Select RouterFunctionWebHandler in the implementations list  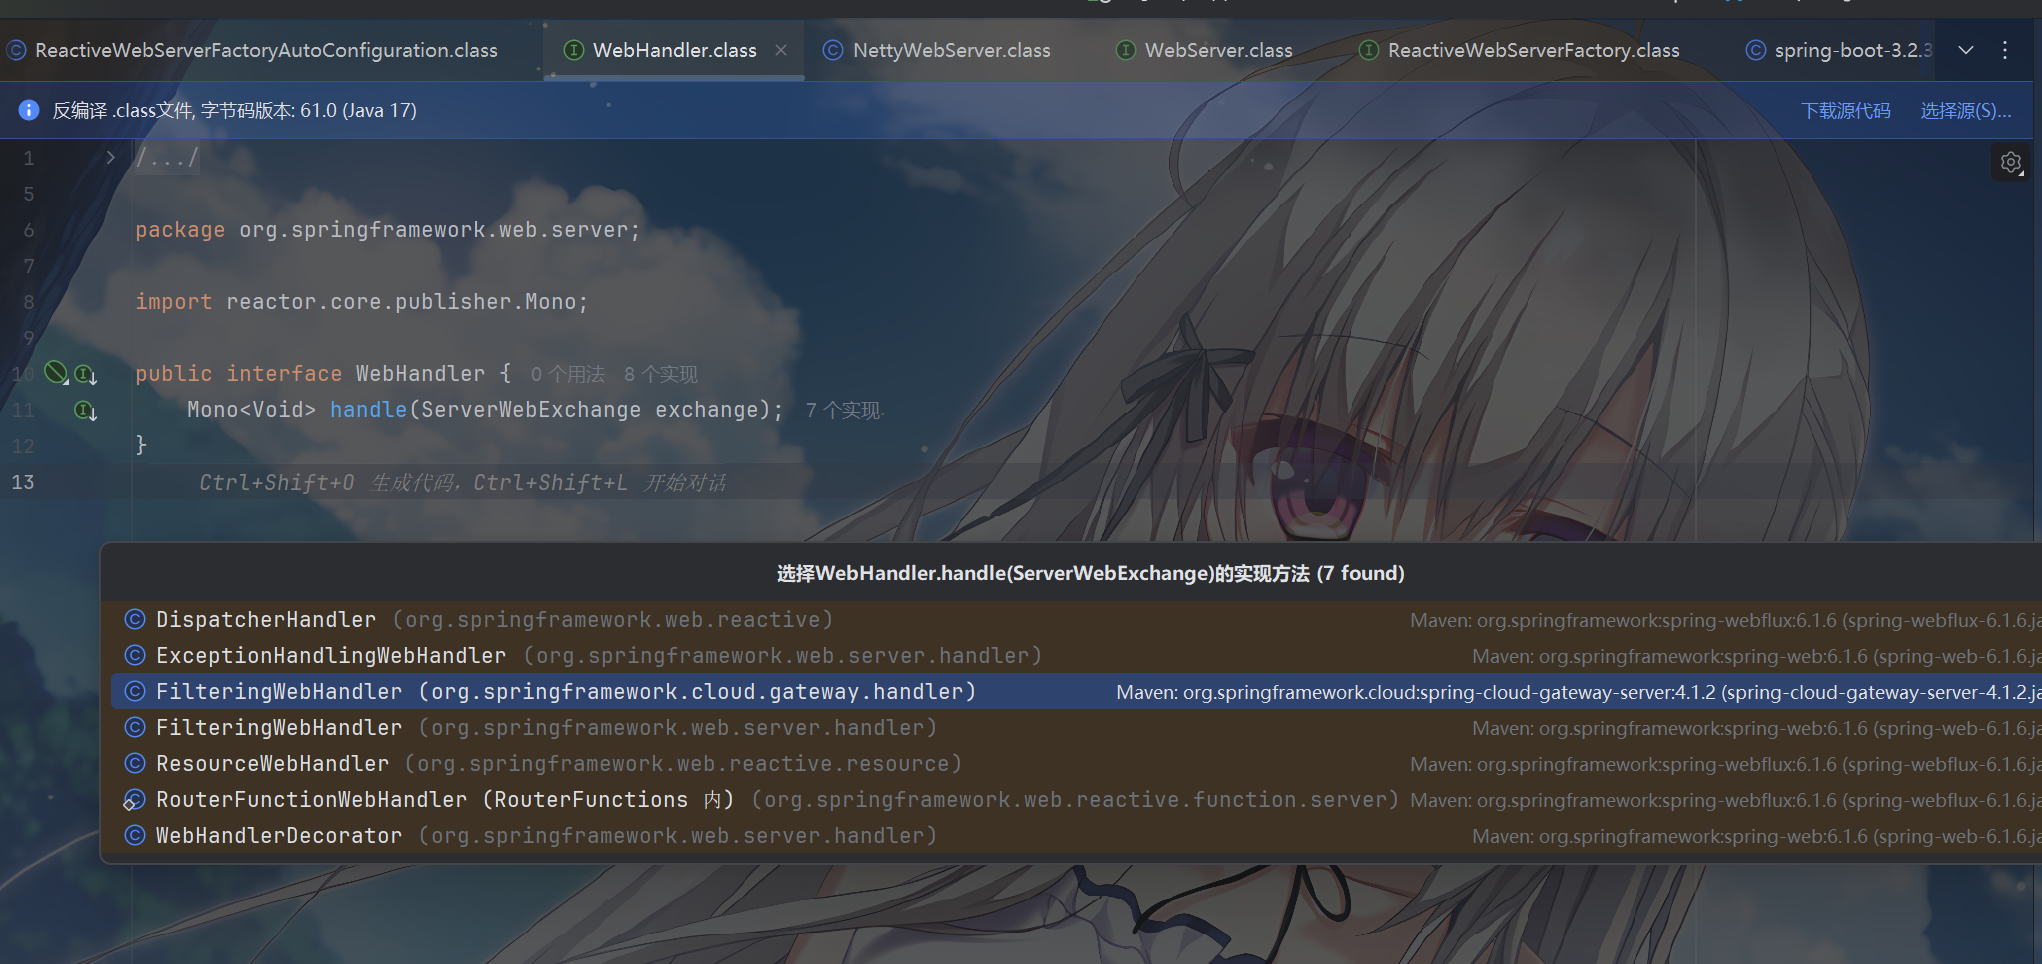(1076, 800)
